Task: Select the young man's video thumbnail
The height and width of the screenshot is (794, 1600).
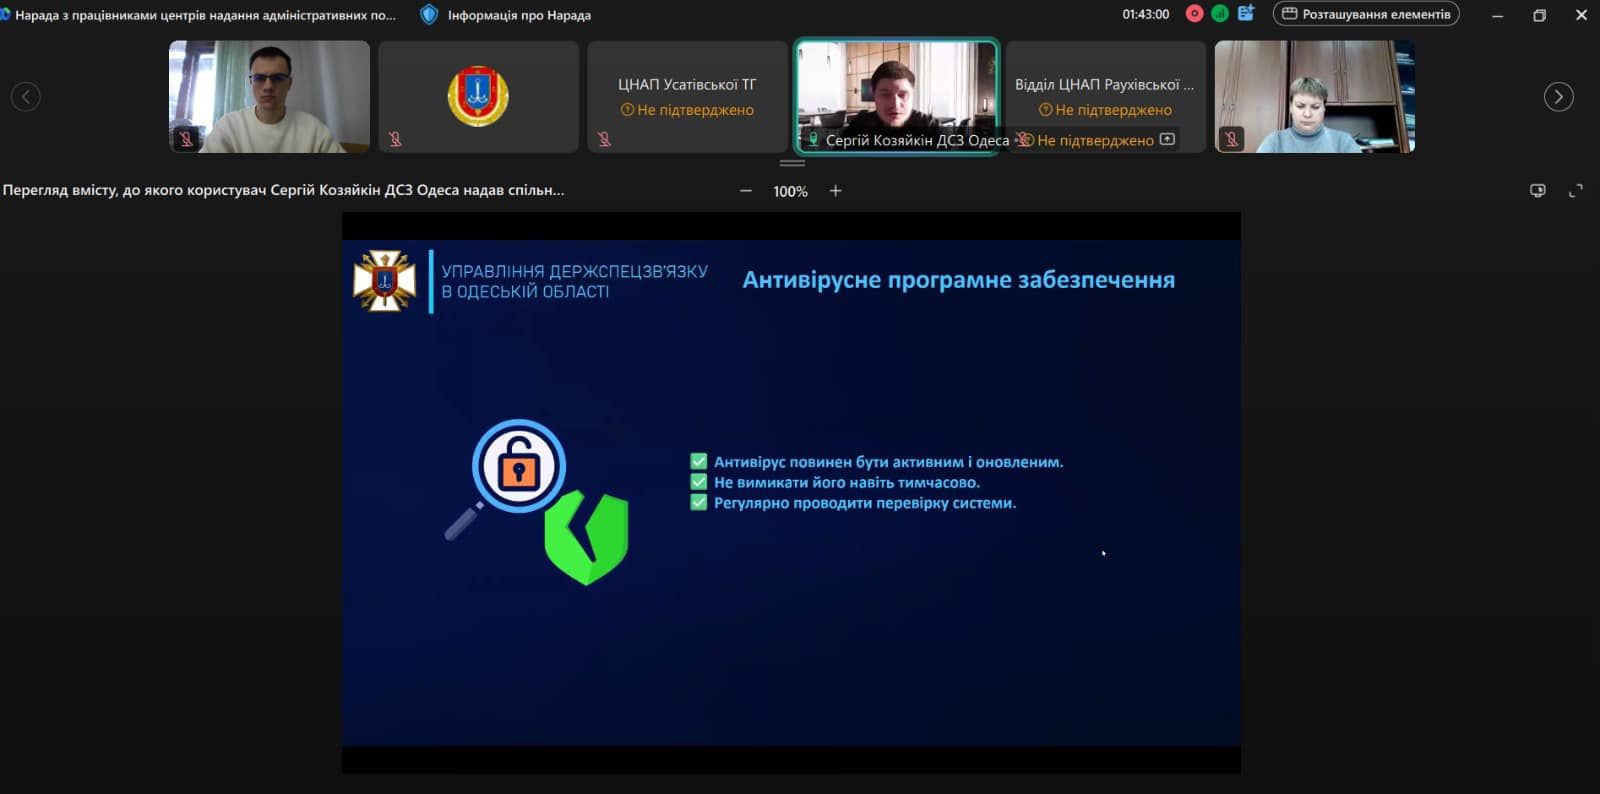Action: (x=269, y=97)
